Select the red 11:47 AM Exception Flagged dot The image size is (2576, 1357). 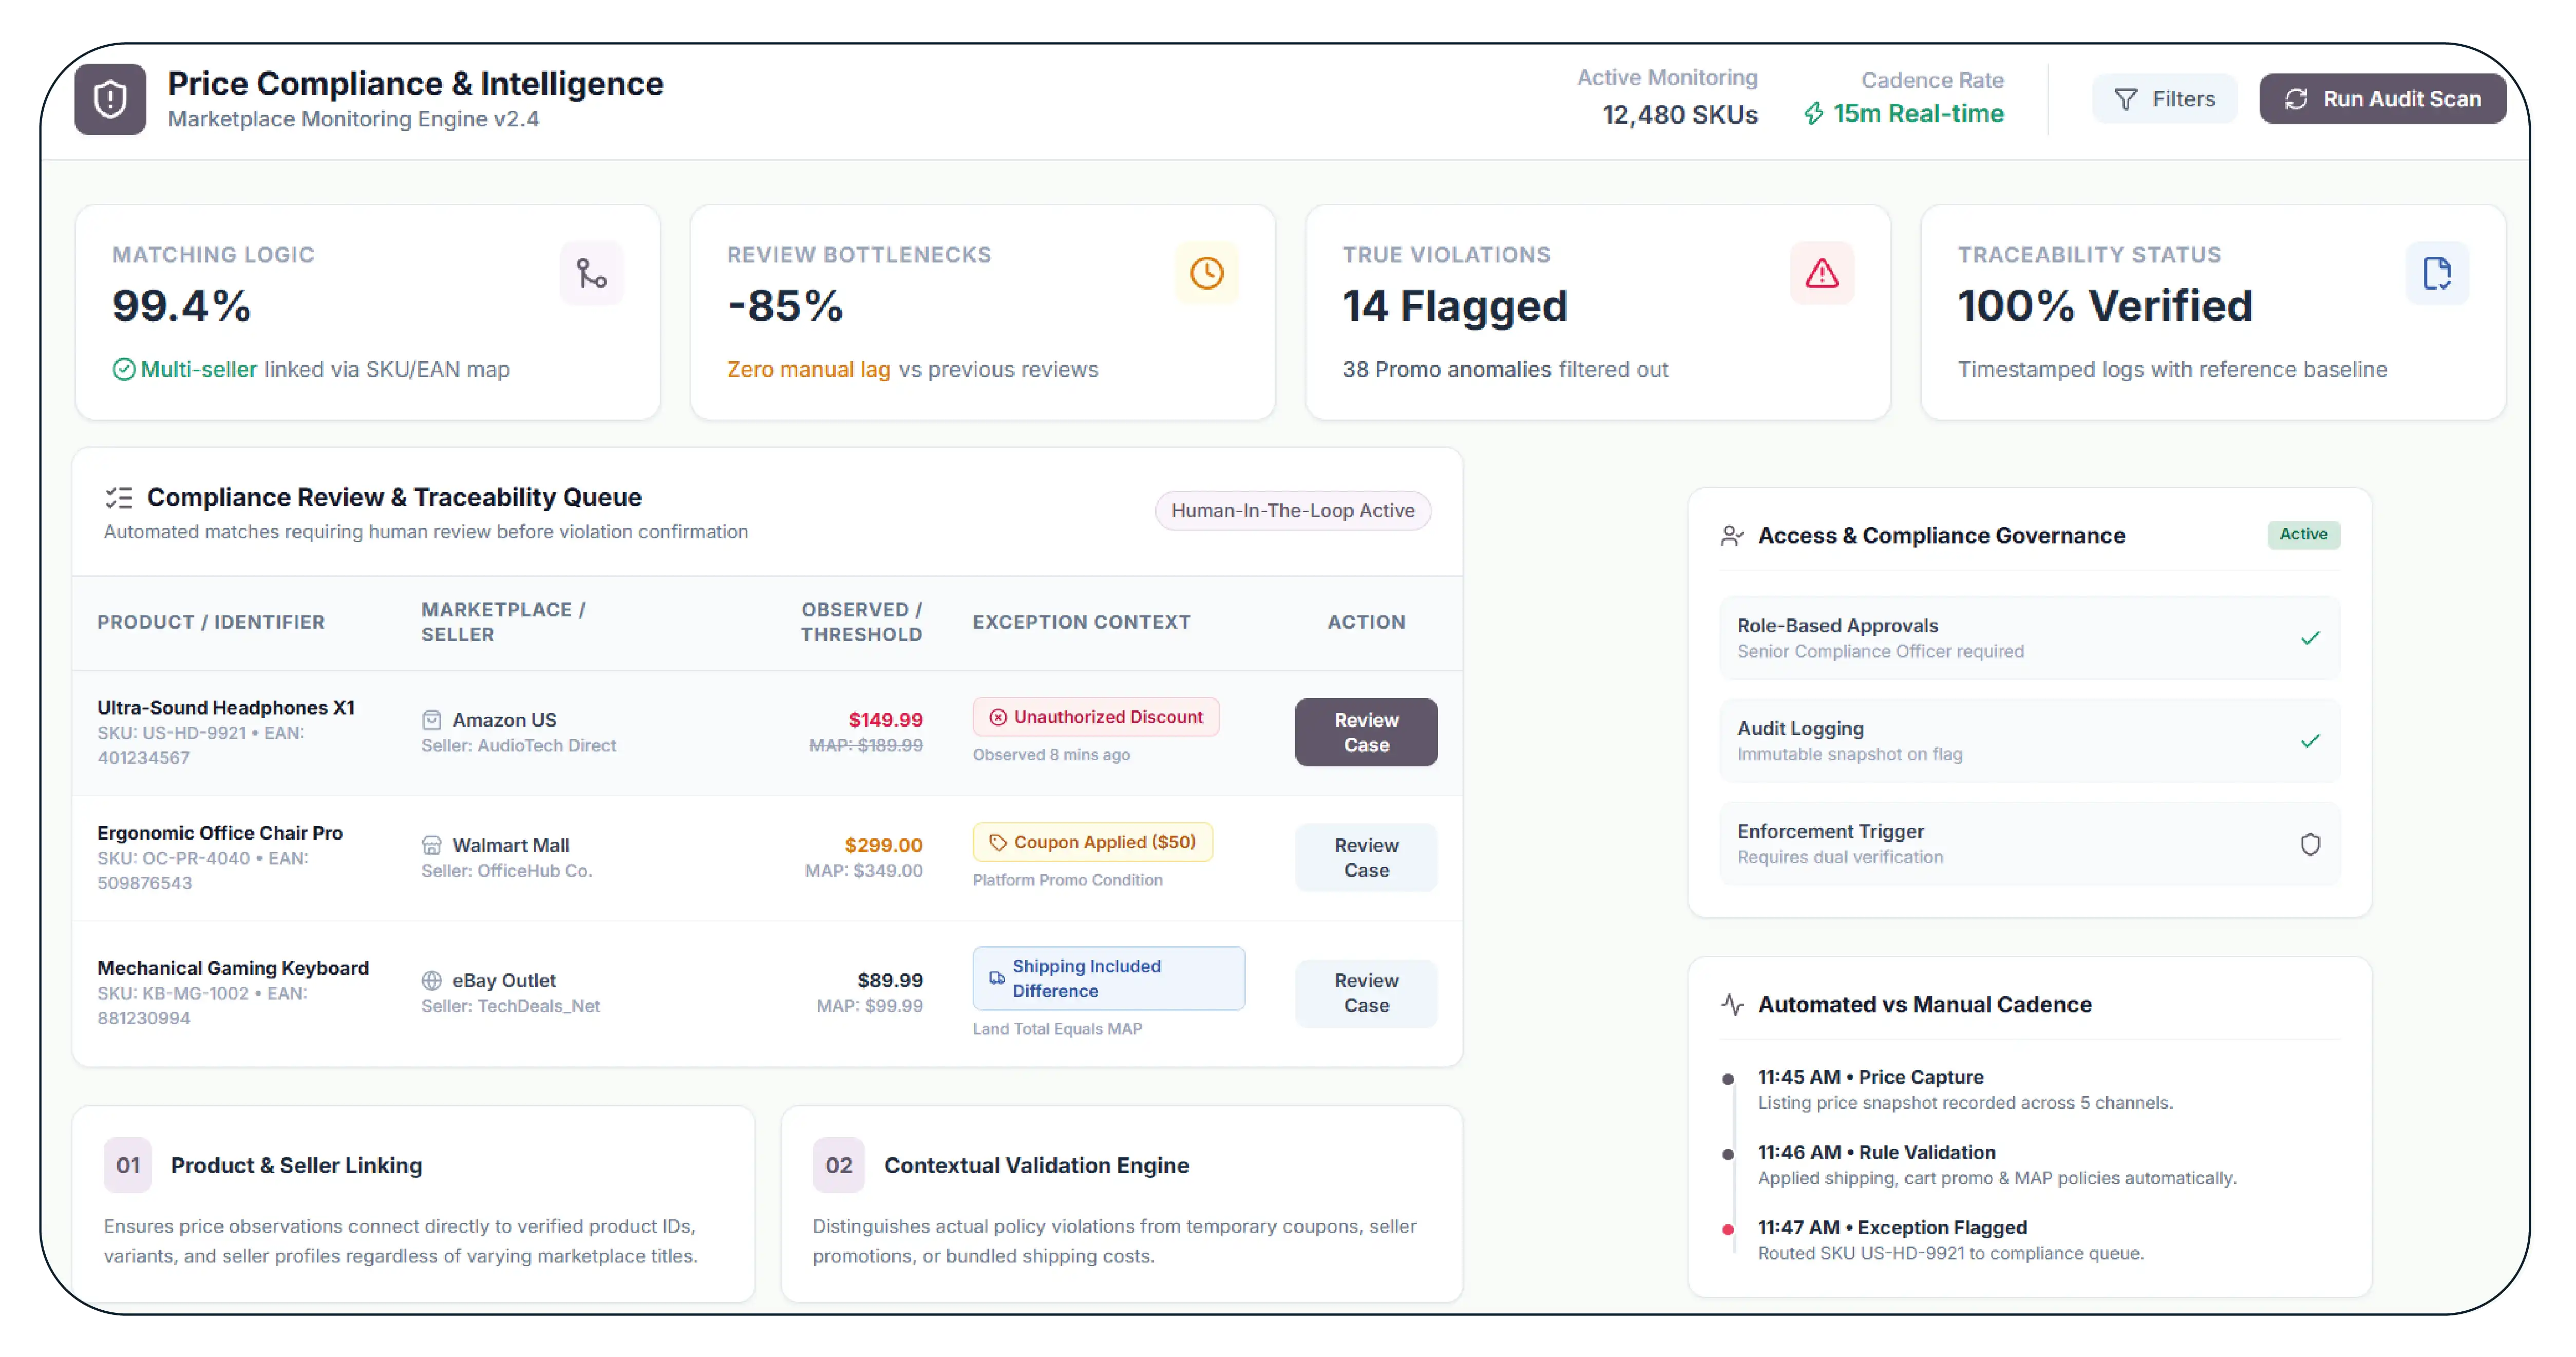[1727, 1229]
